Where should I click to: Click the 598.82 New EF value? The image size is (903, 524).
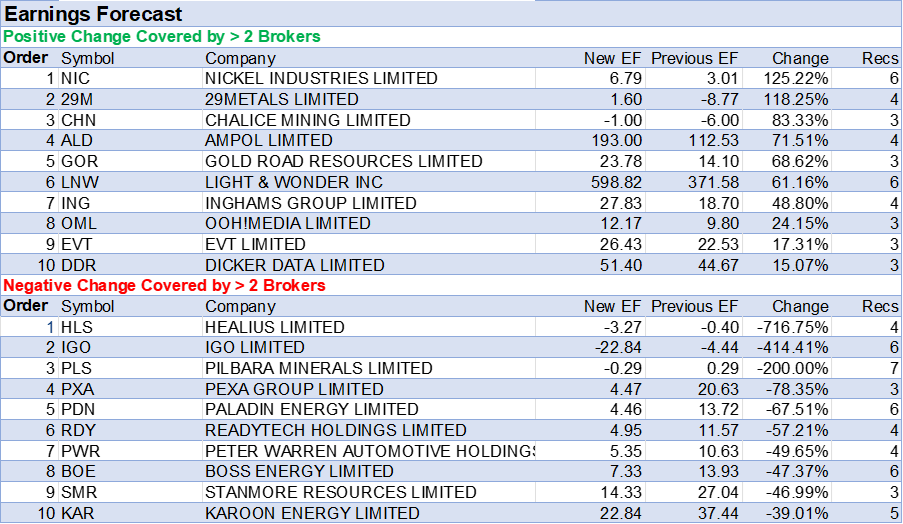tap(616, 183)
